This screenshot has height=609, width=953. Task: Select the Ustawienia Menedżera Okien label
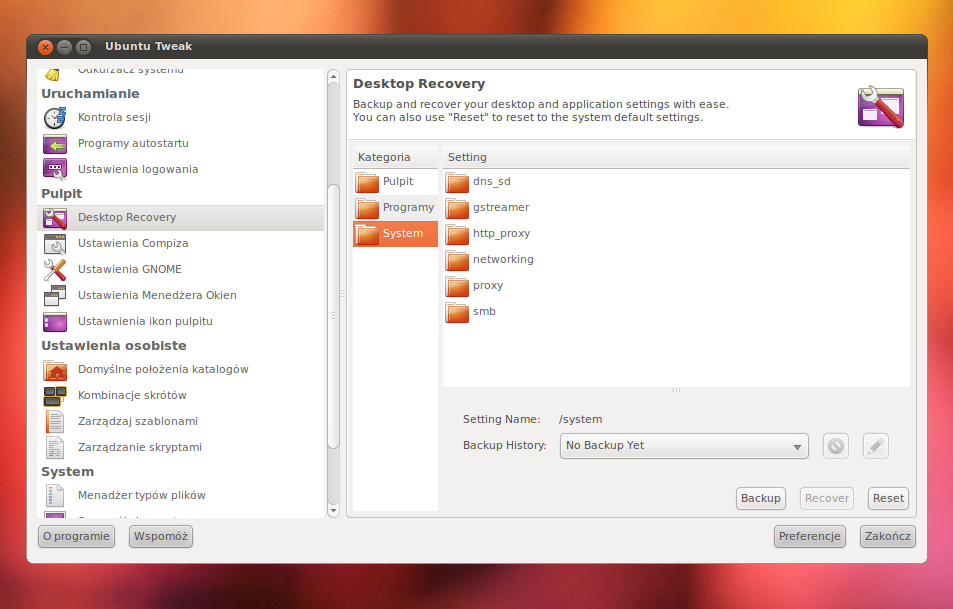(157, 295)
